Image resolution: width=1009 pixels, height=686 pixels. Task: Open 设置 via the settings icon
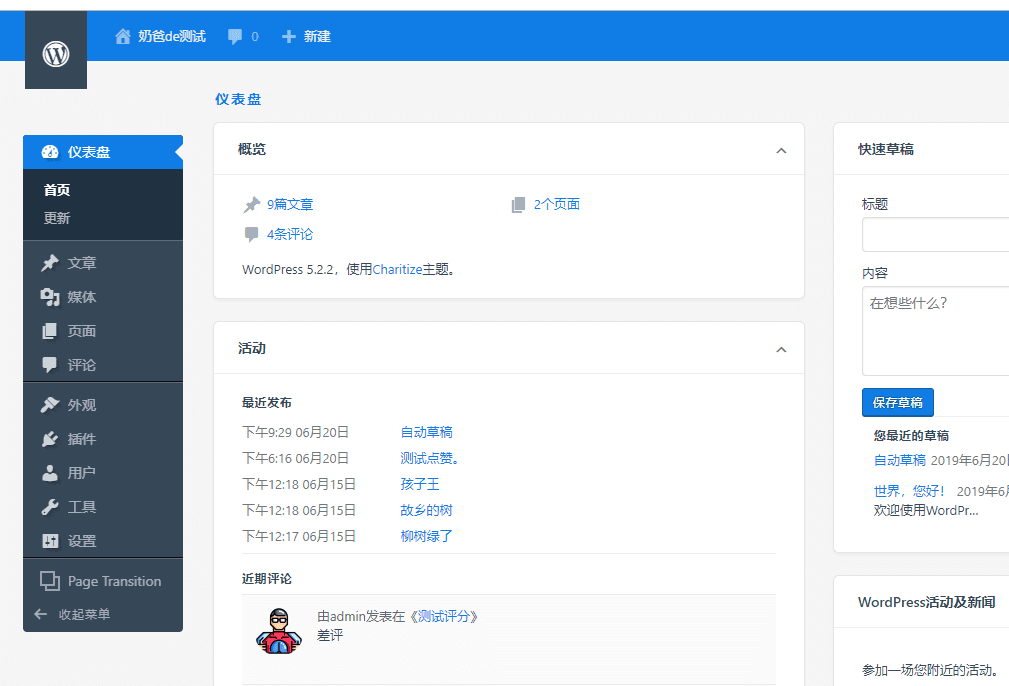coord(48,540)
